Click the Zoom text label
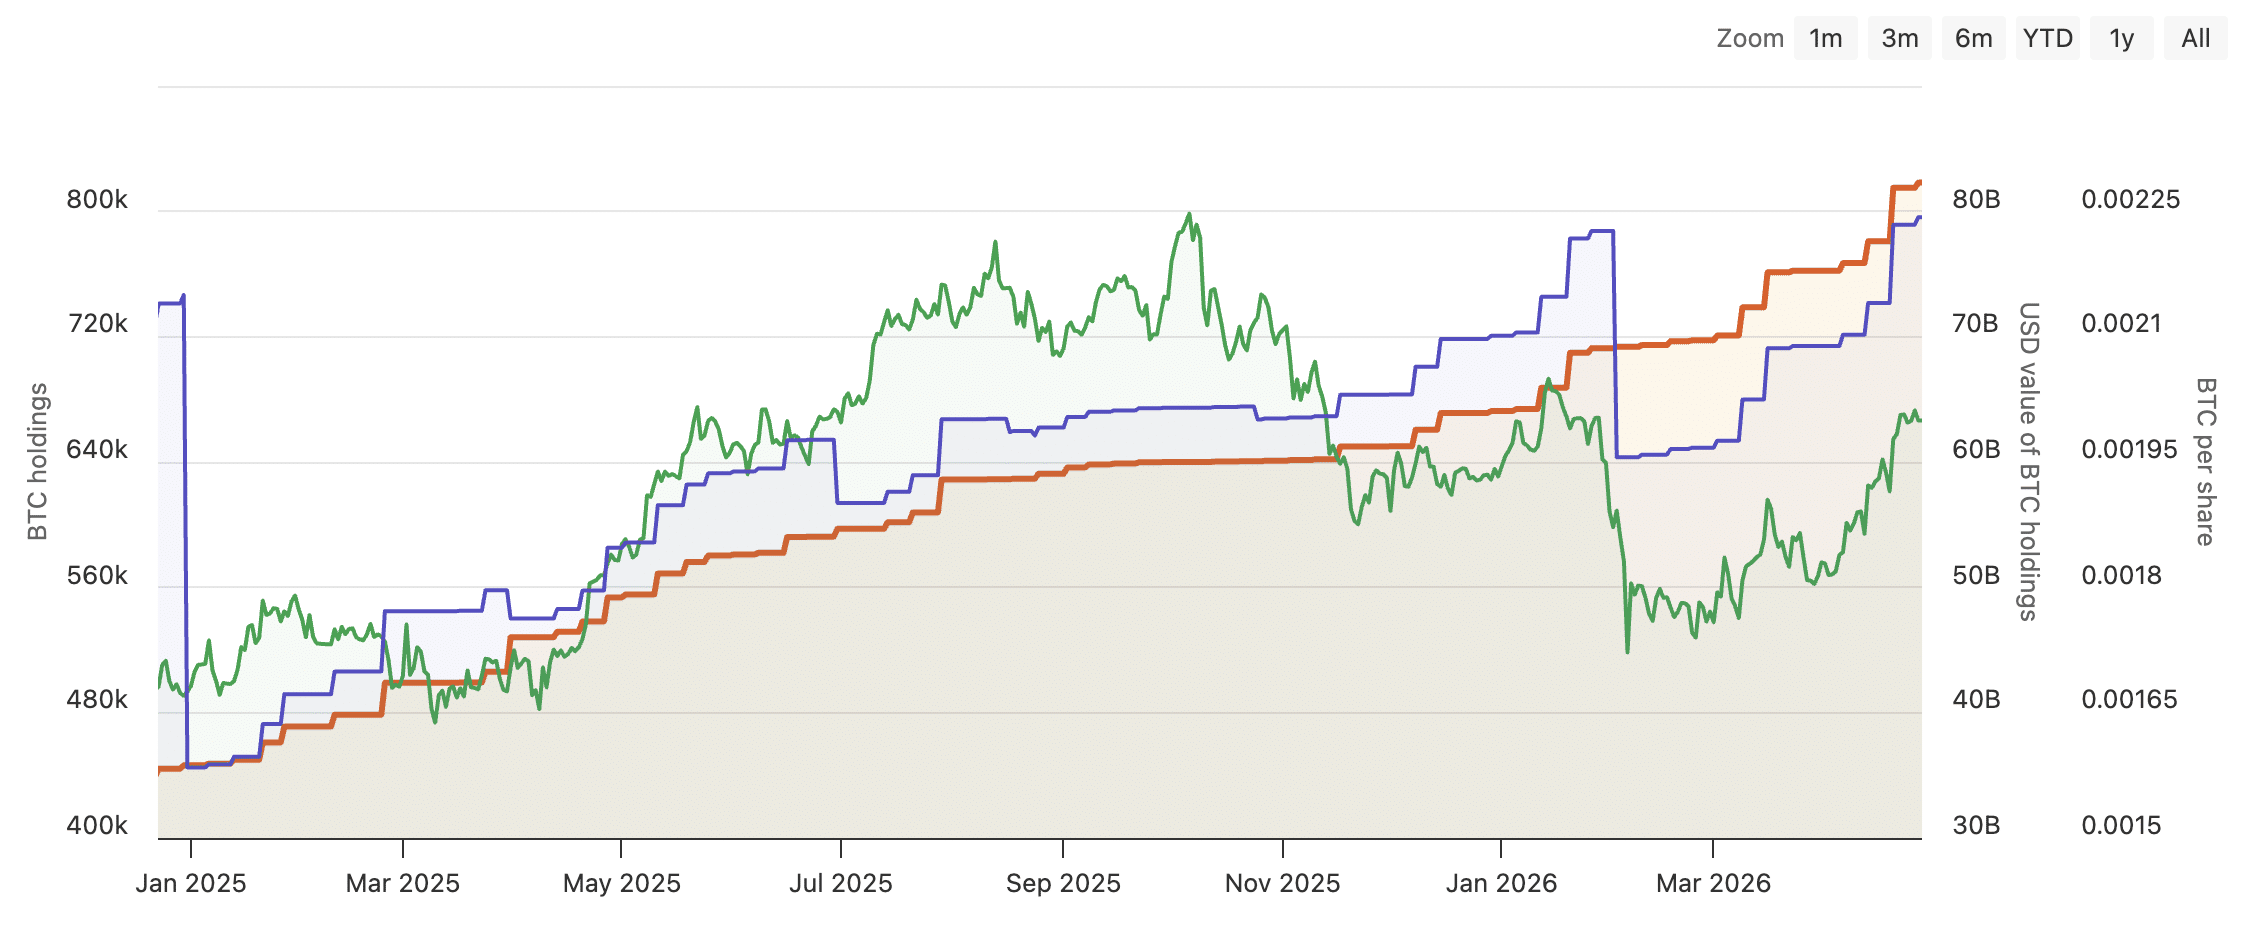Screen dimensions: 2254x932 click(1749, 38)
